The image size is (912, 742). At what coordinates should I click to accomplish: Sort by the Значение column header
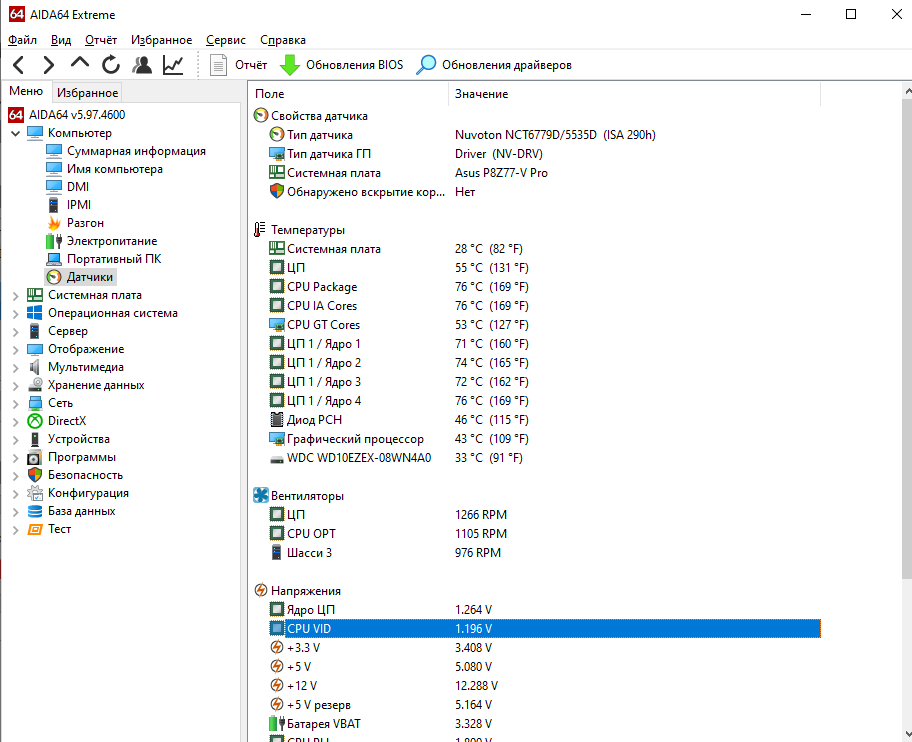[x=634, y=94]
